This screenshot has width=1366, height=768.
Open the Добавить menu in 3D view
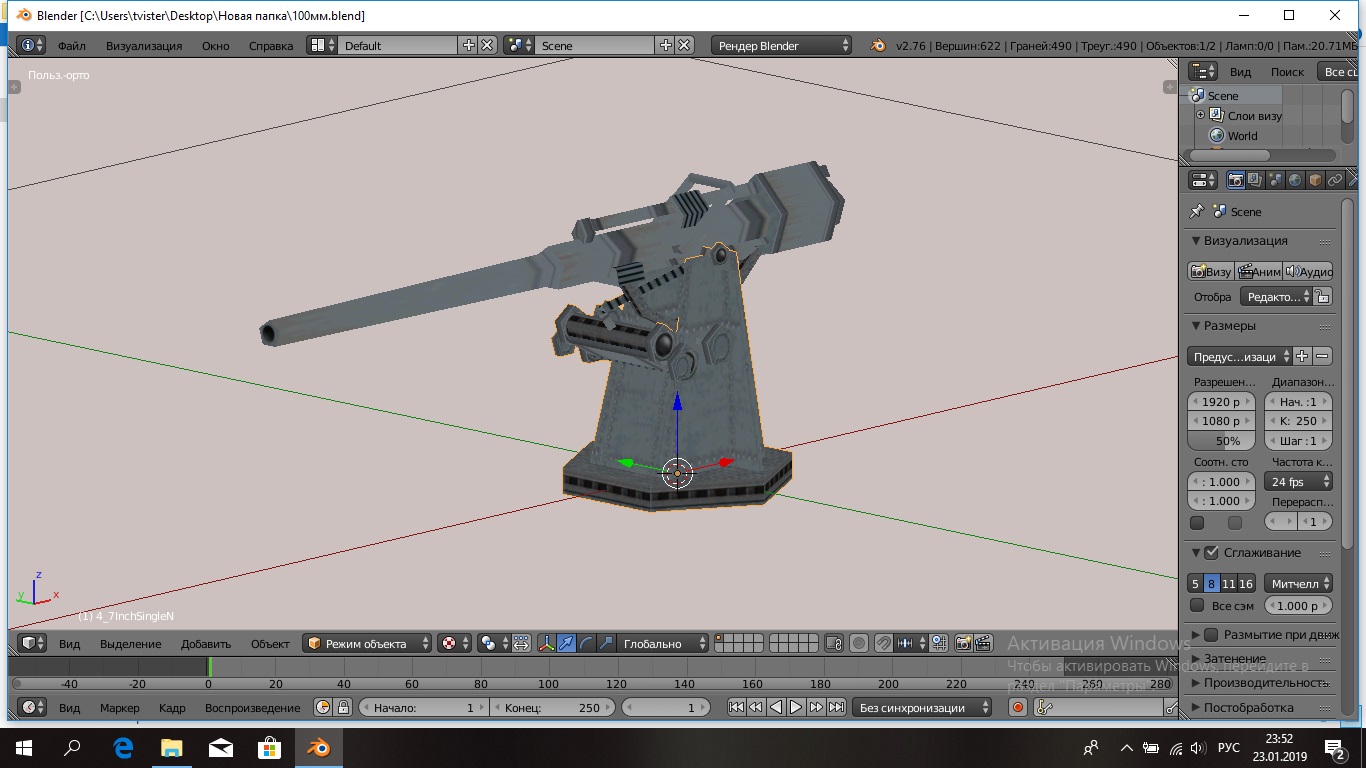(206, 644)
